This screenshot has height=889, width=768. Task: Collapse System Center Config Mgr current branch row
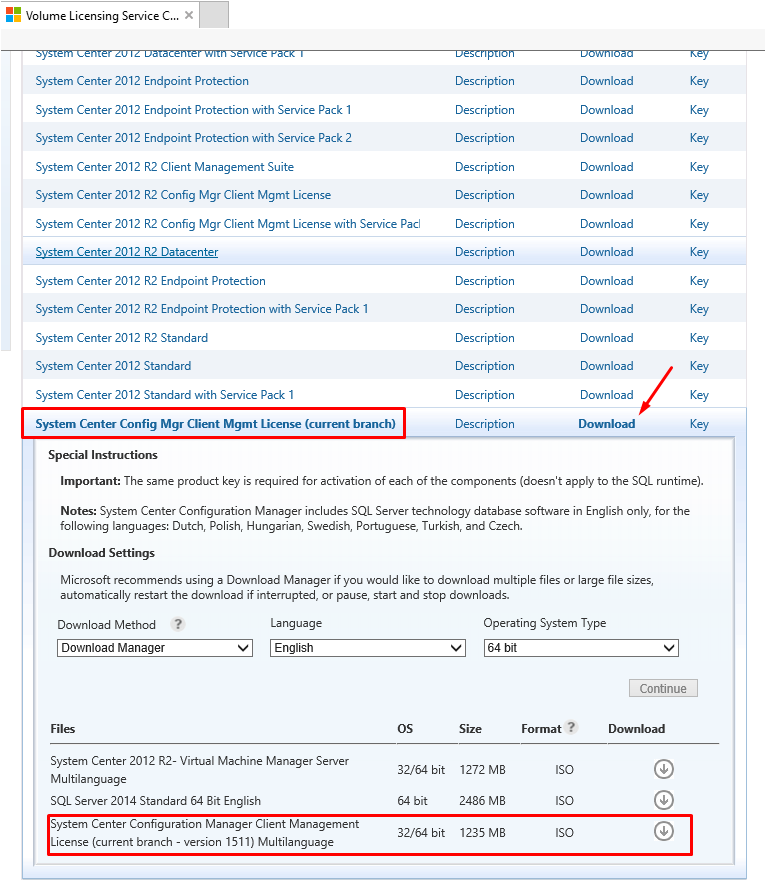pyautogui.click(x=215, y=424)
